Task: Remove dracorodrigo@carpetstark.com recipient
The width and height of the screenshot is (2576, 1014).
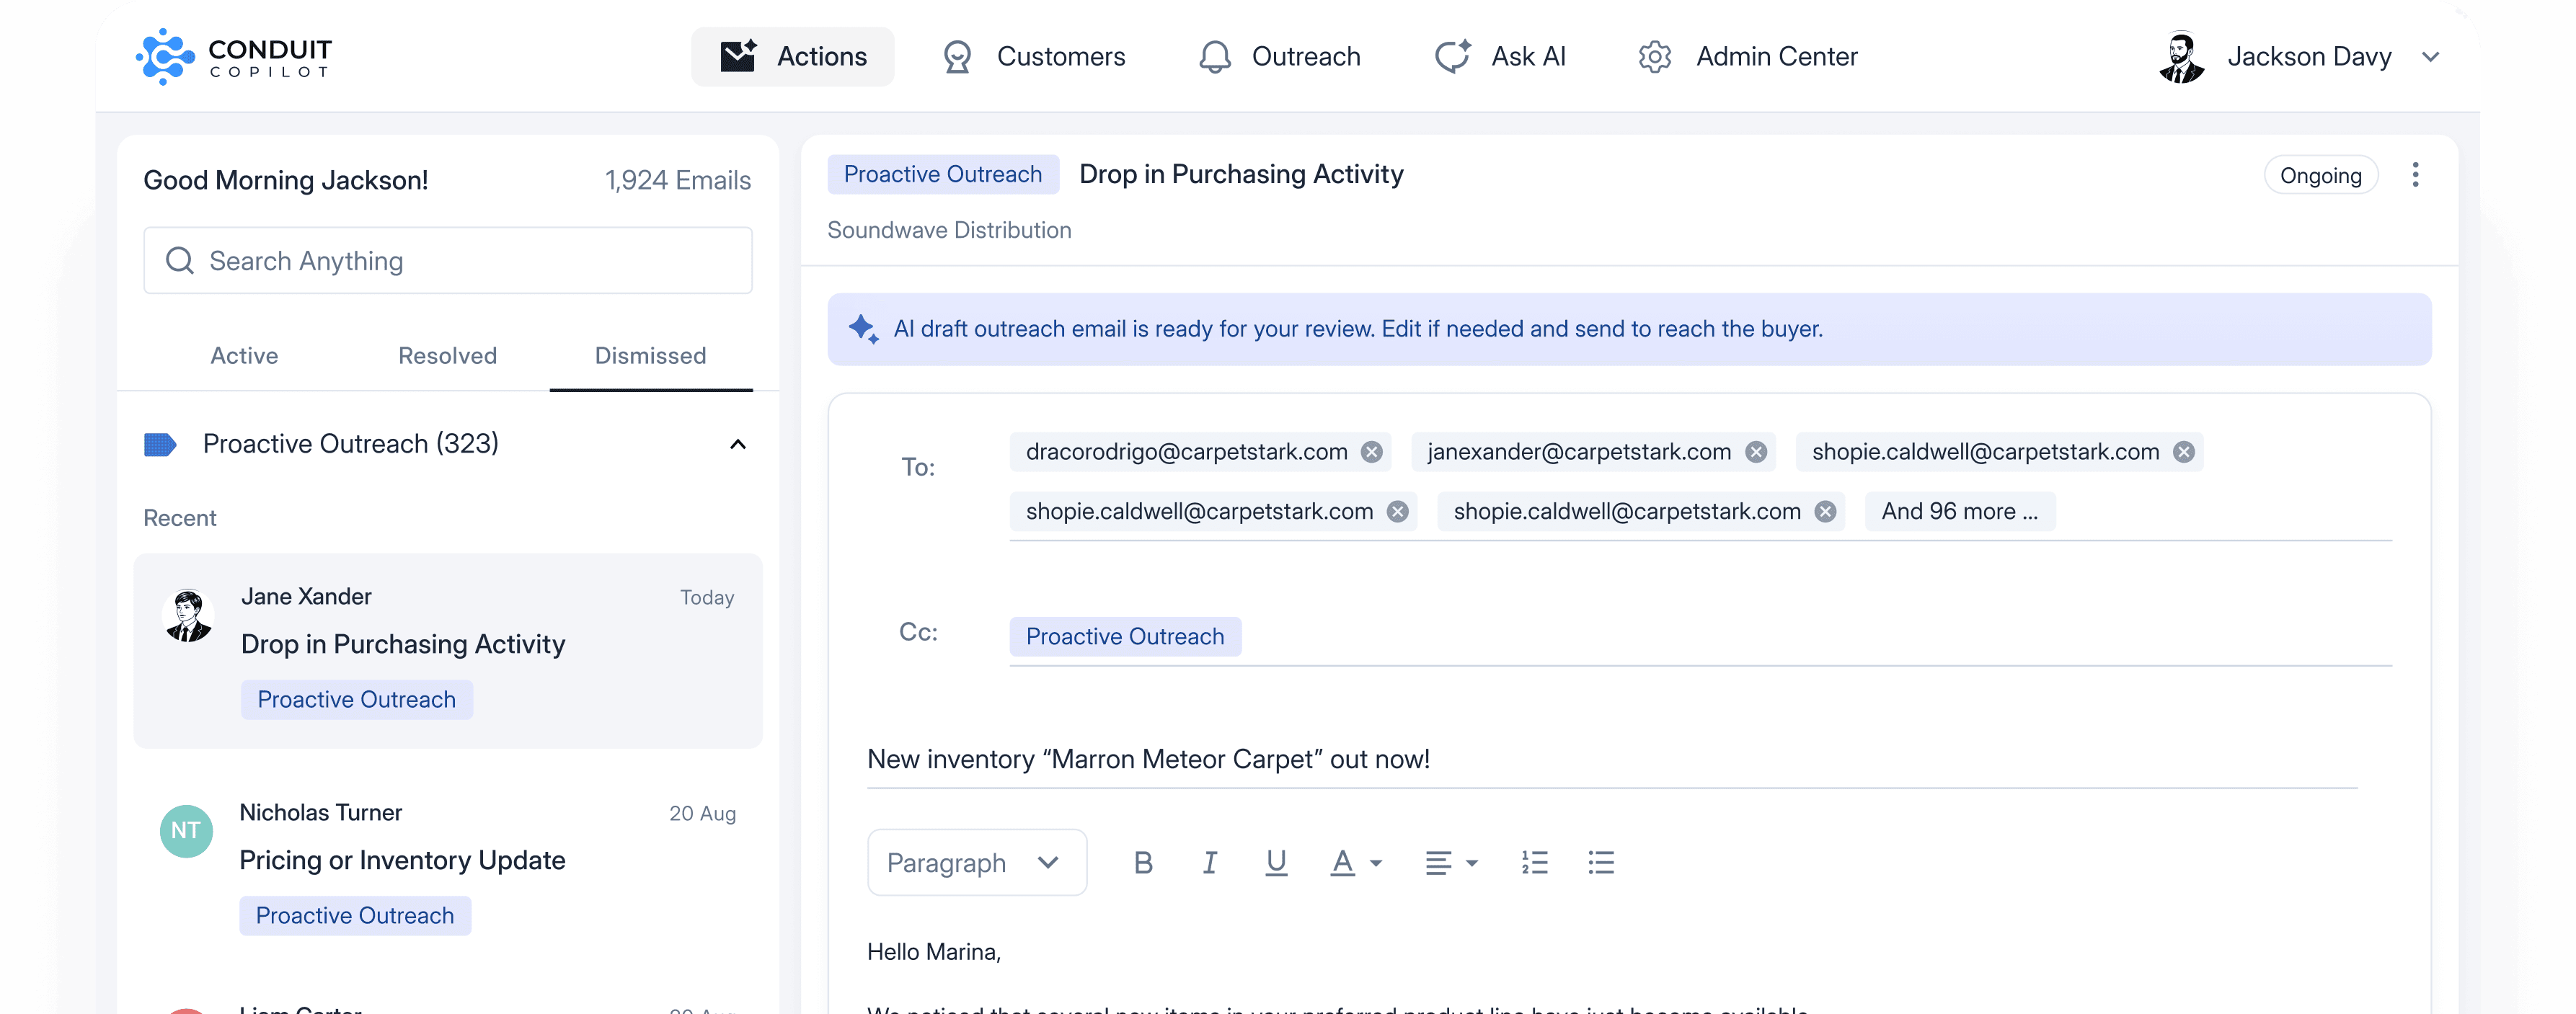Action: point(1371,452)
